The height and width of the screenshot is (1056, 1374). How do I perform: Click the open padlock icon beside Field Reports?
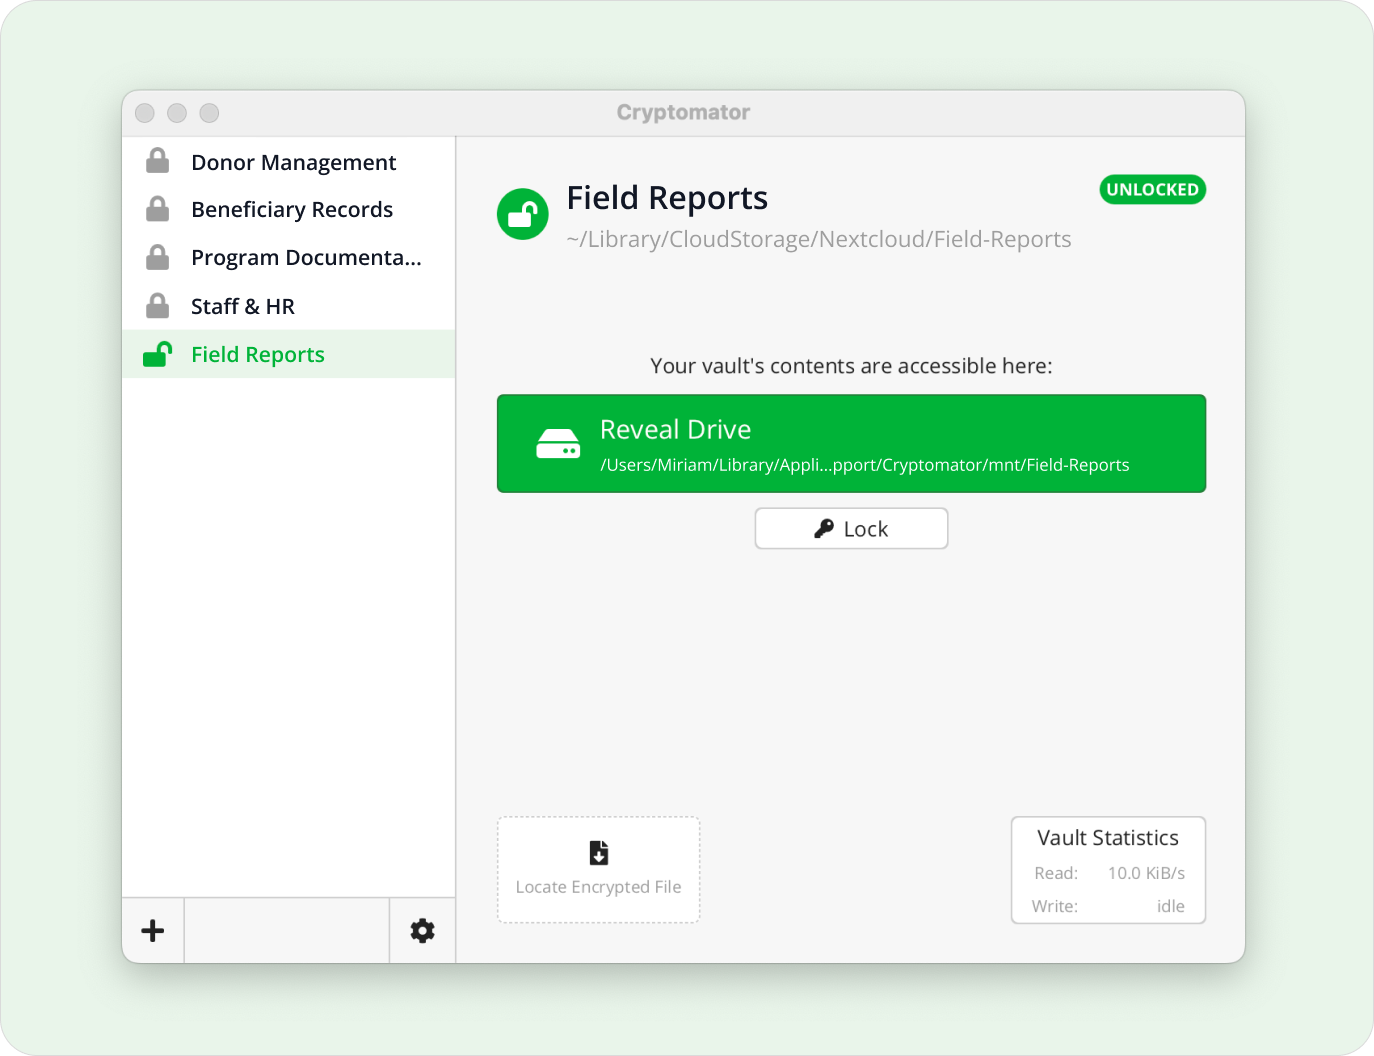(157, 353)
